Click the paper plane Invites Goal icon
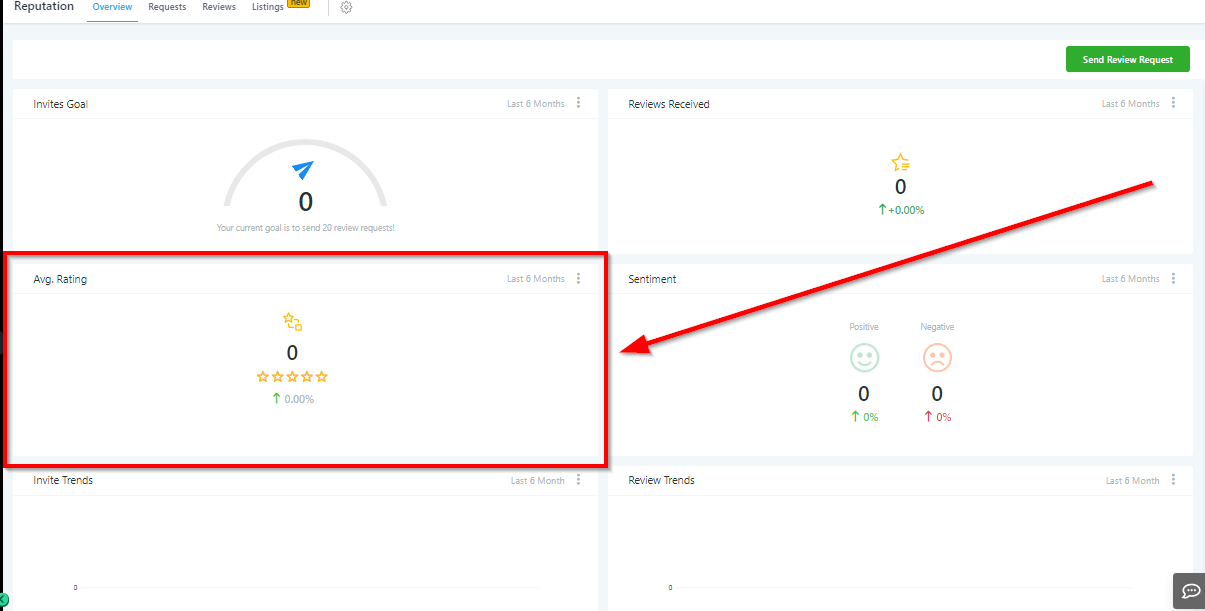1205x611 pixels. 303,170
